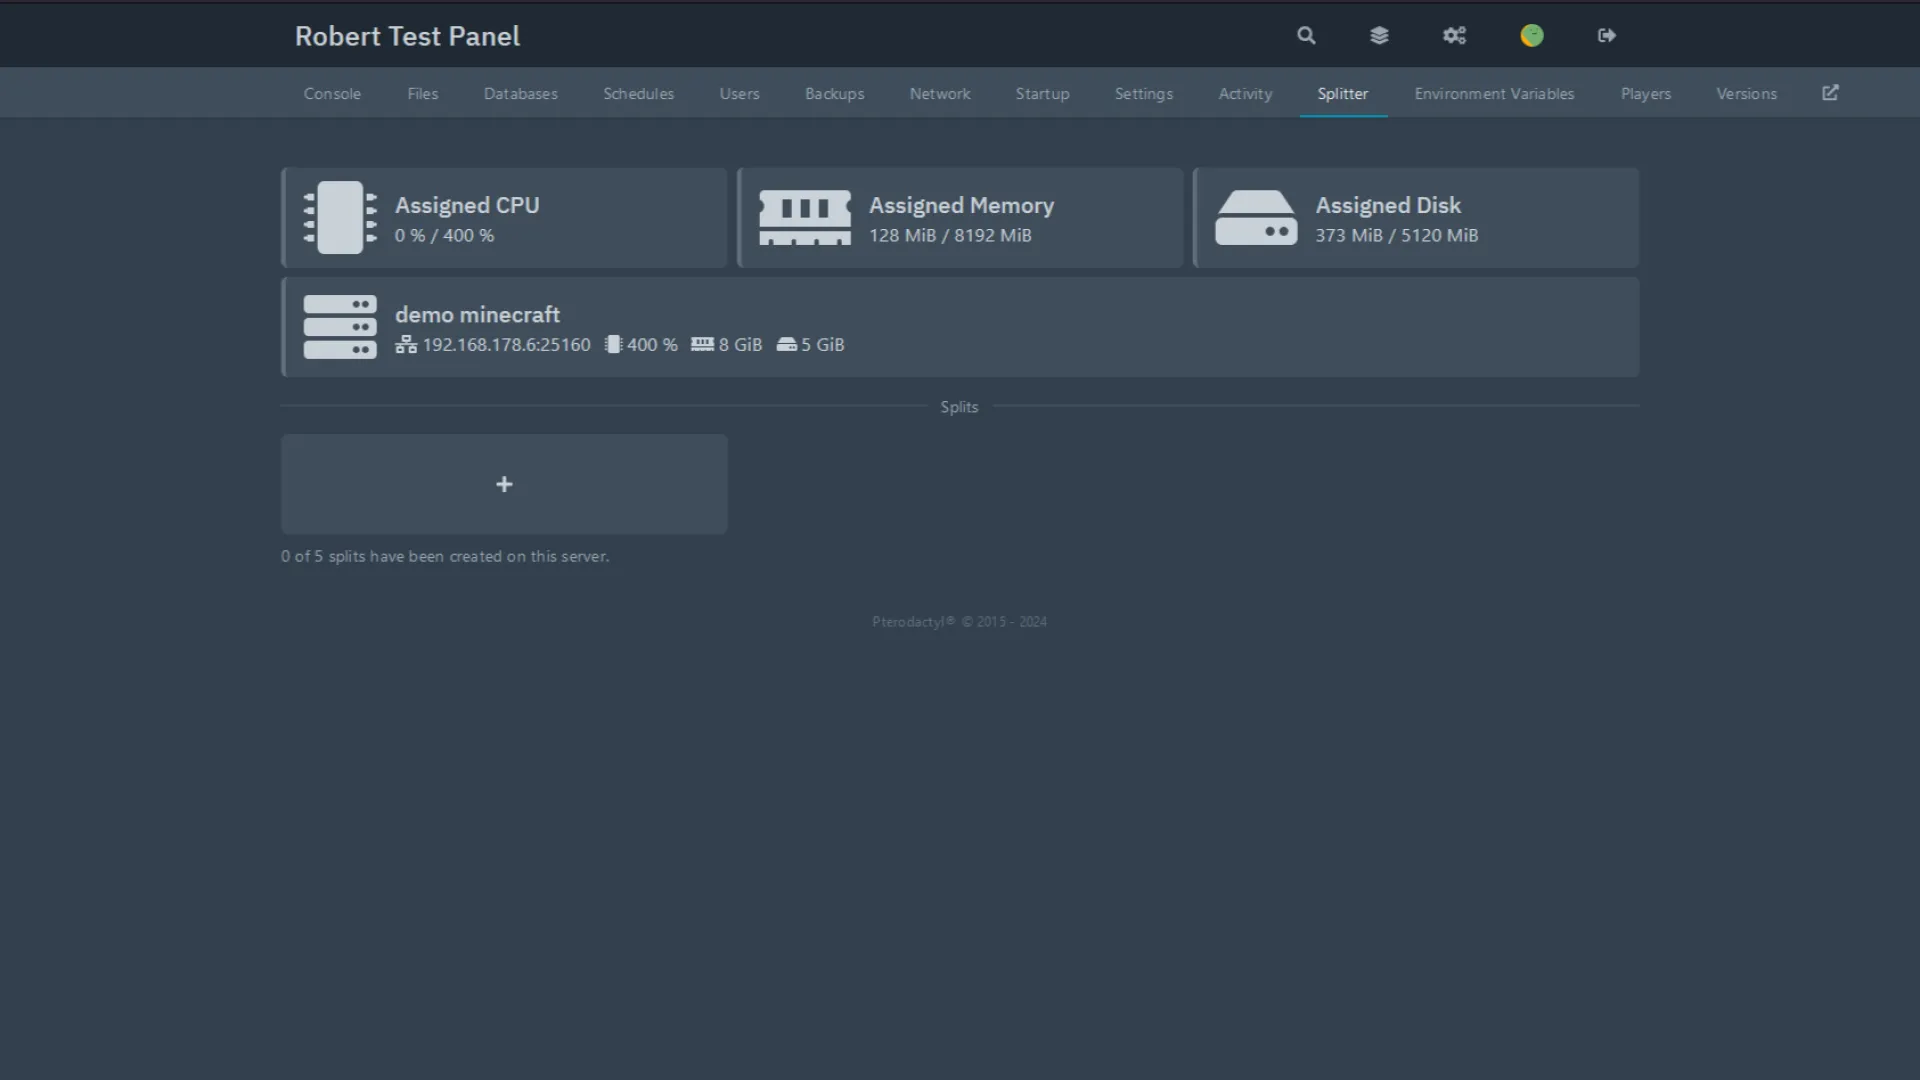Open the search panel

(x=1305, y=35)
